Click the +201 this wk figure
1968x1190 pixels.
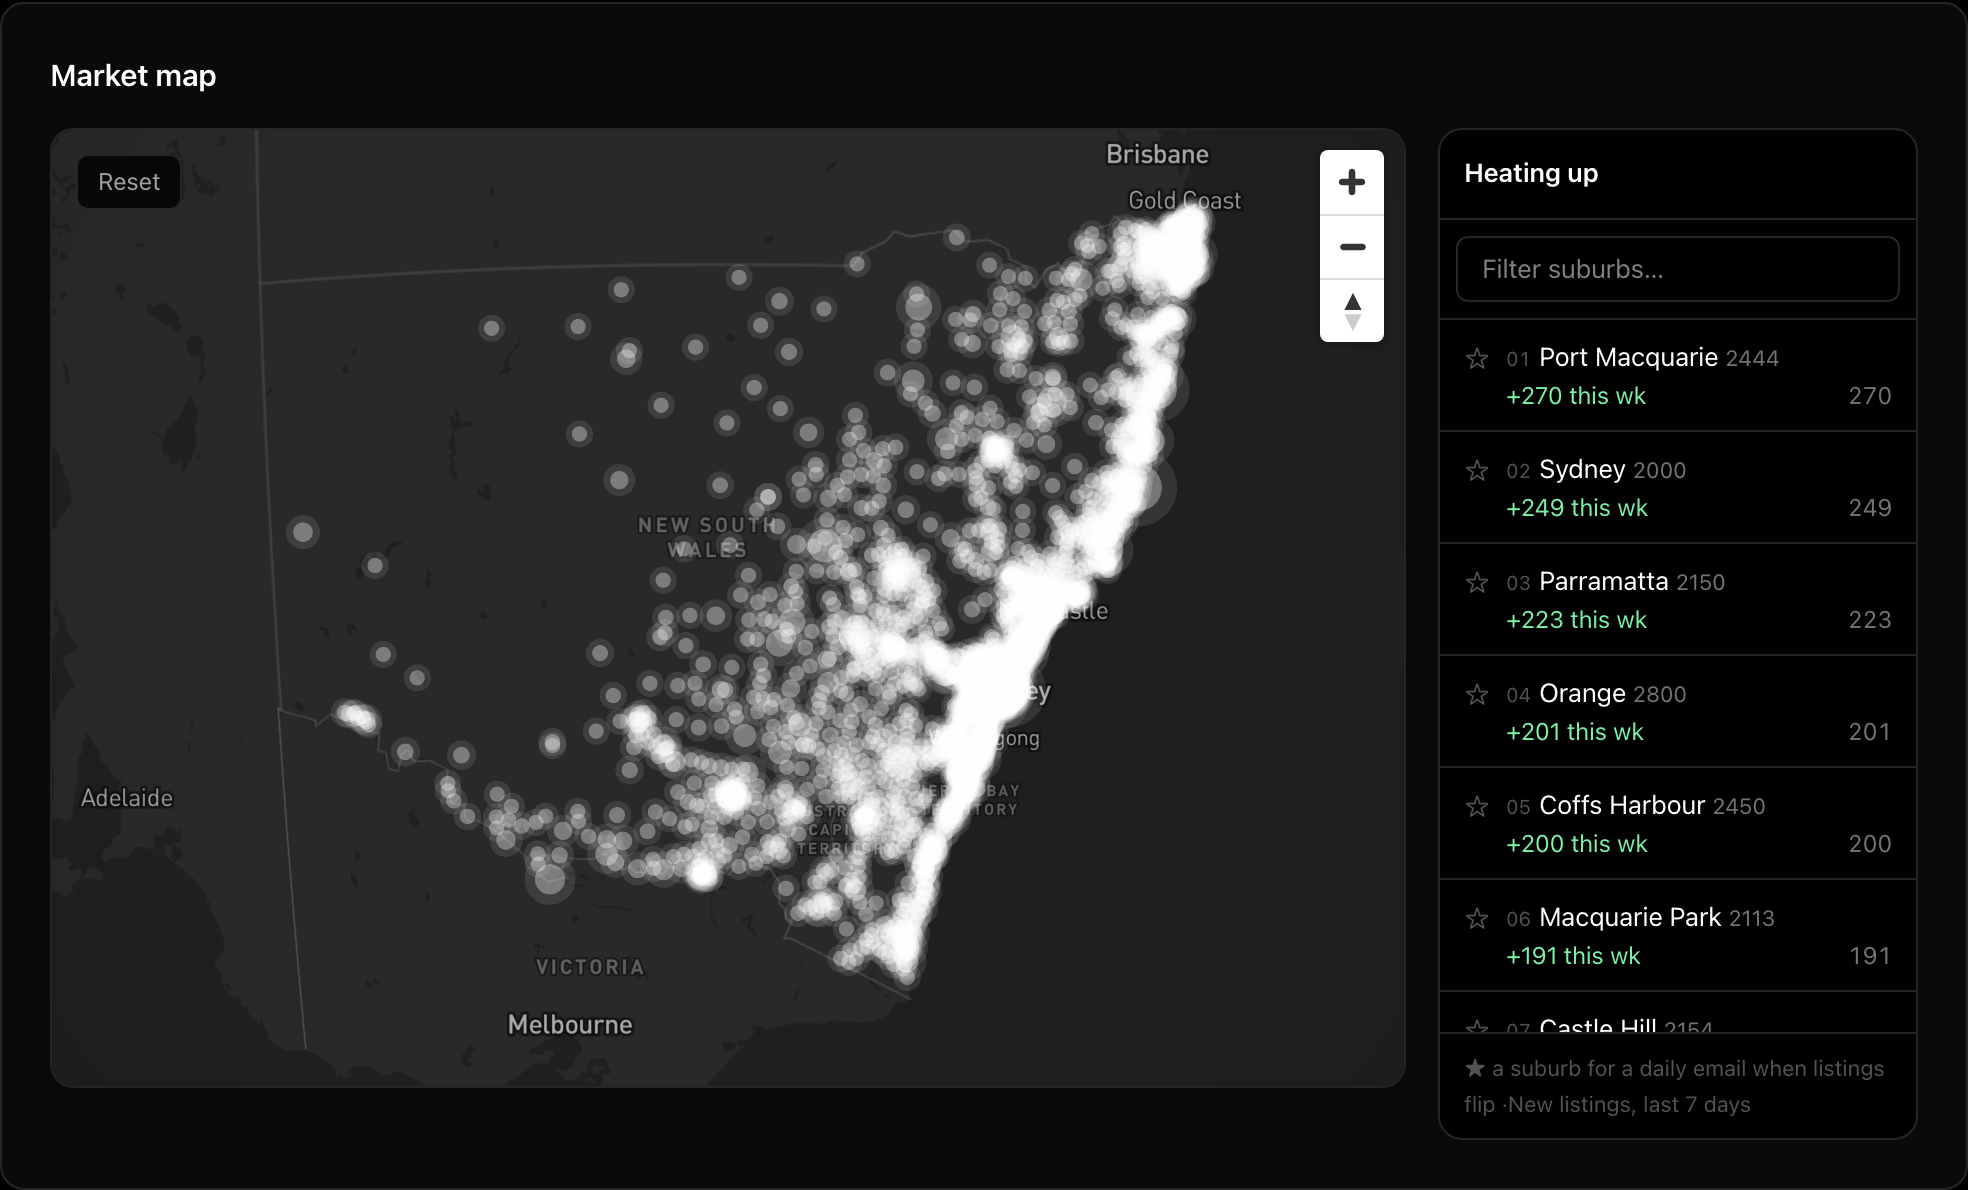tap(1574, 732)
